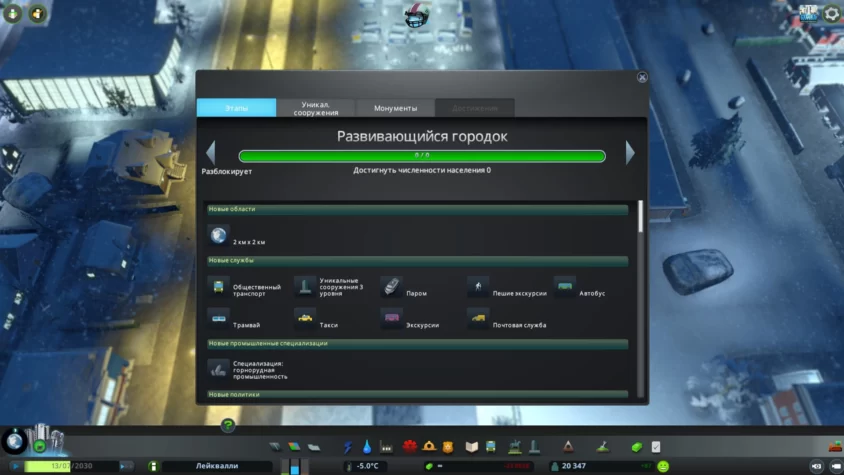Open the Policies panel
The height and width of the screenshot is (475, 844).
click(656, 447)
